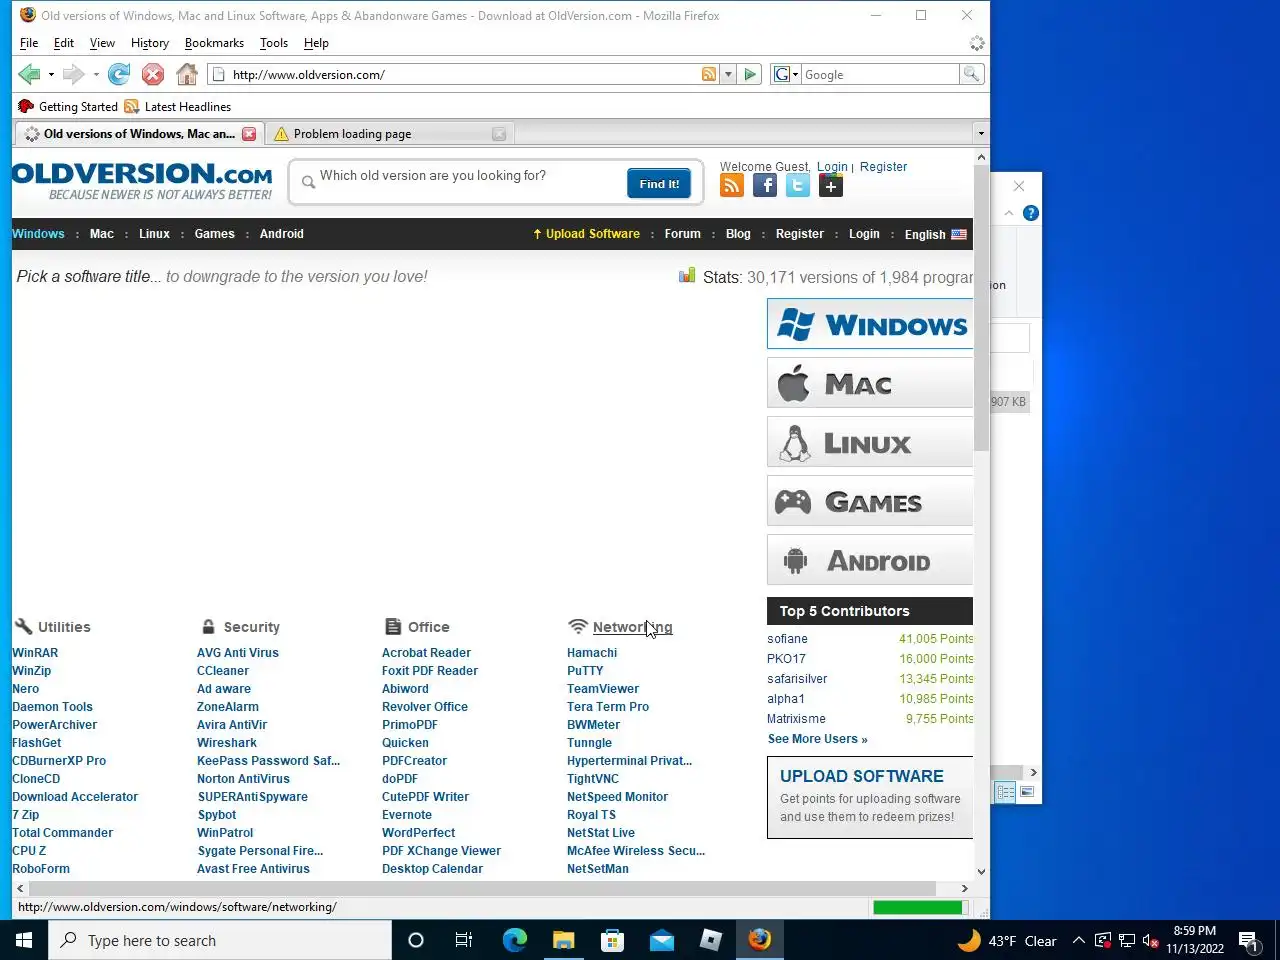Launch Microsoft Edge from the taskbar
1280x960 pixels.
(x=514, y=940)
